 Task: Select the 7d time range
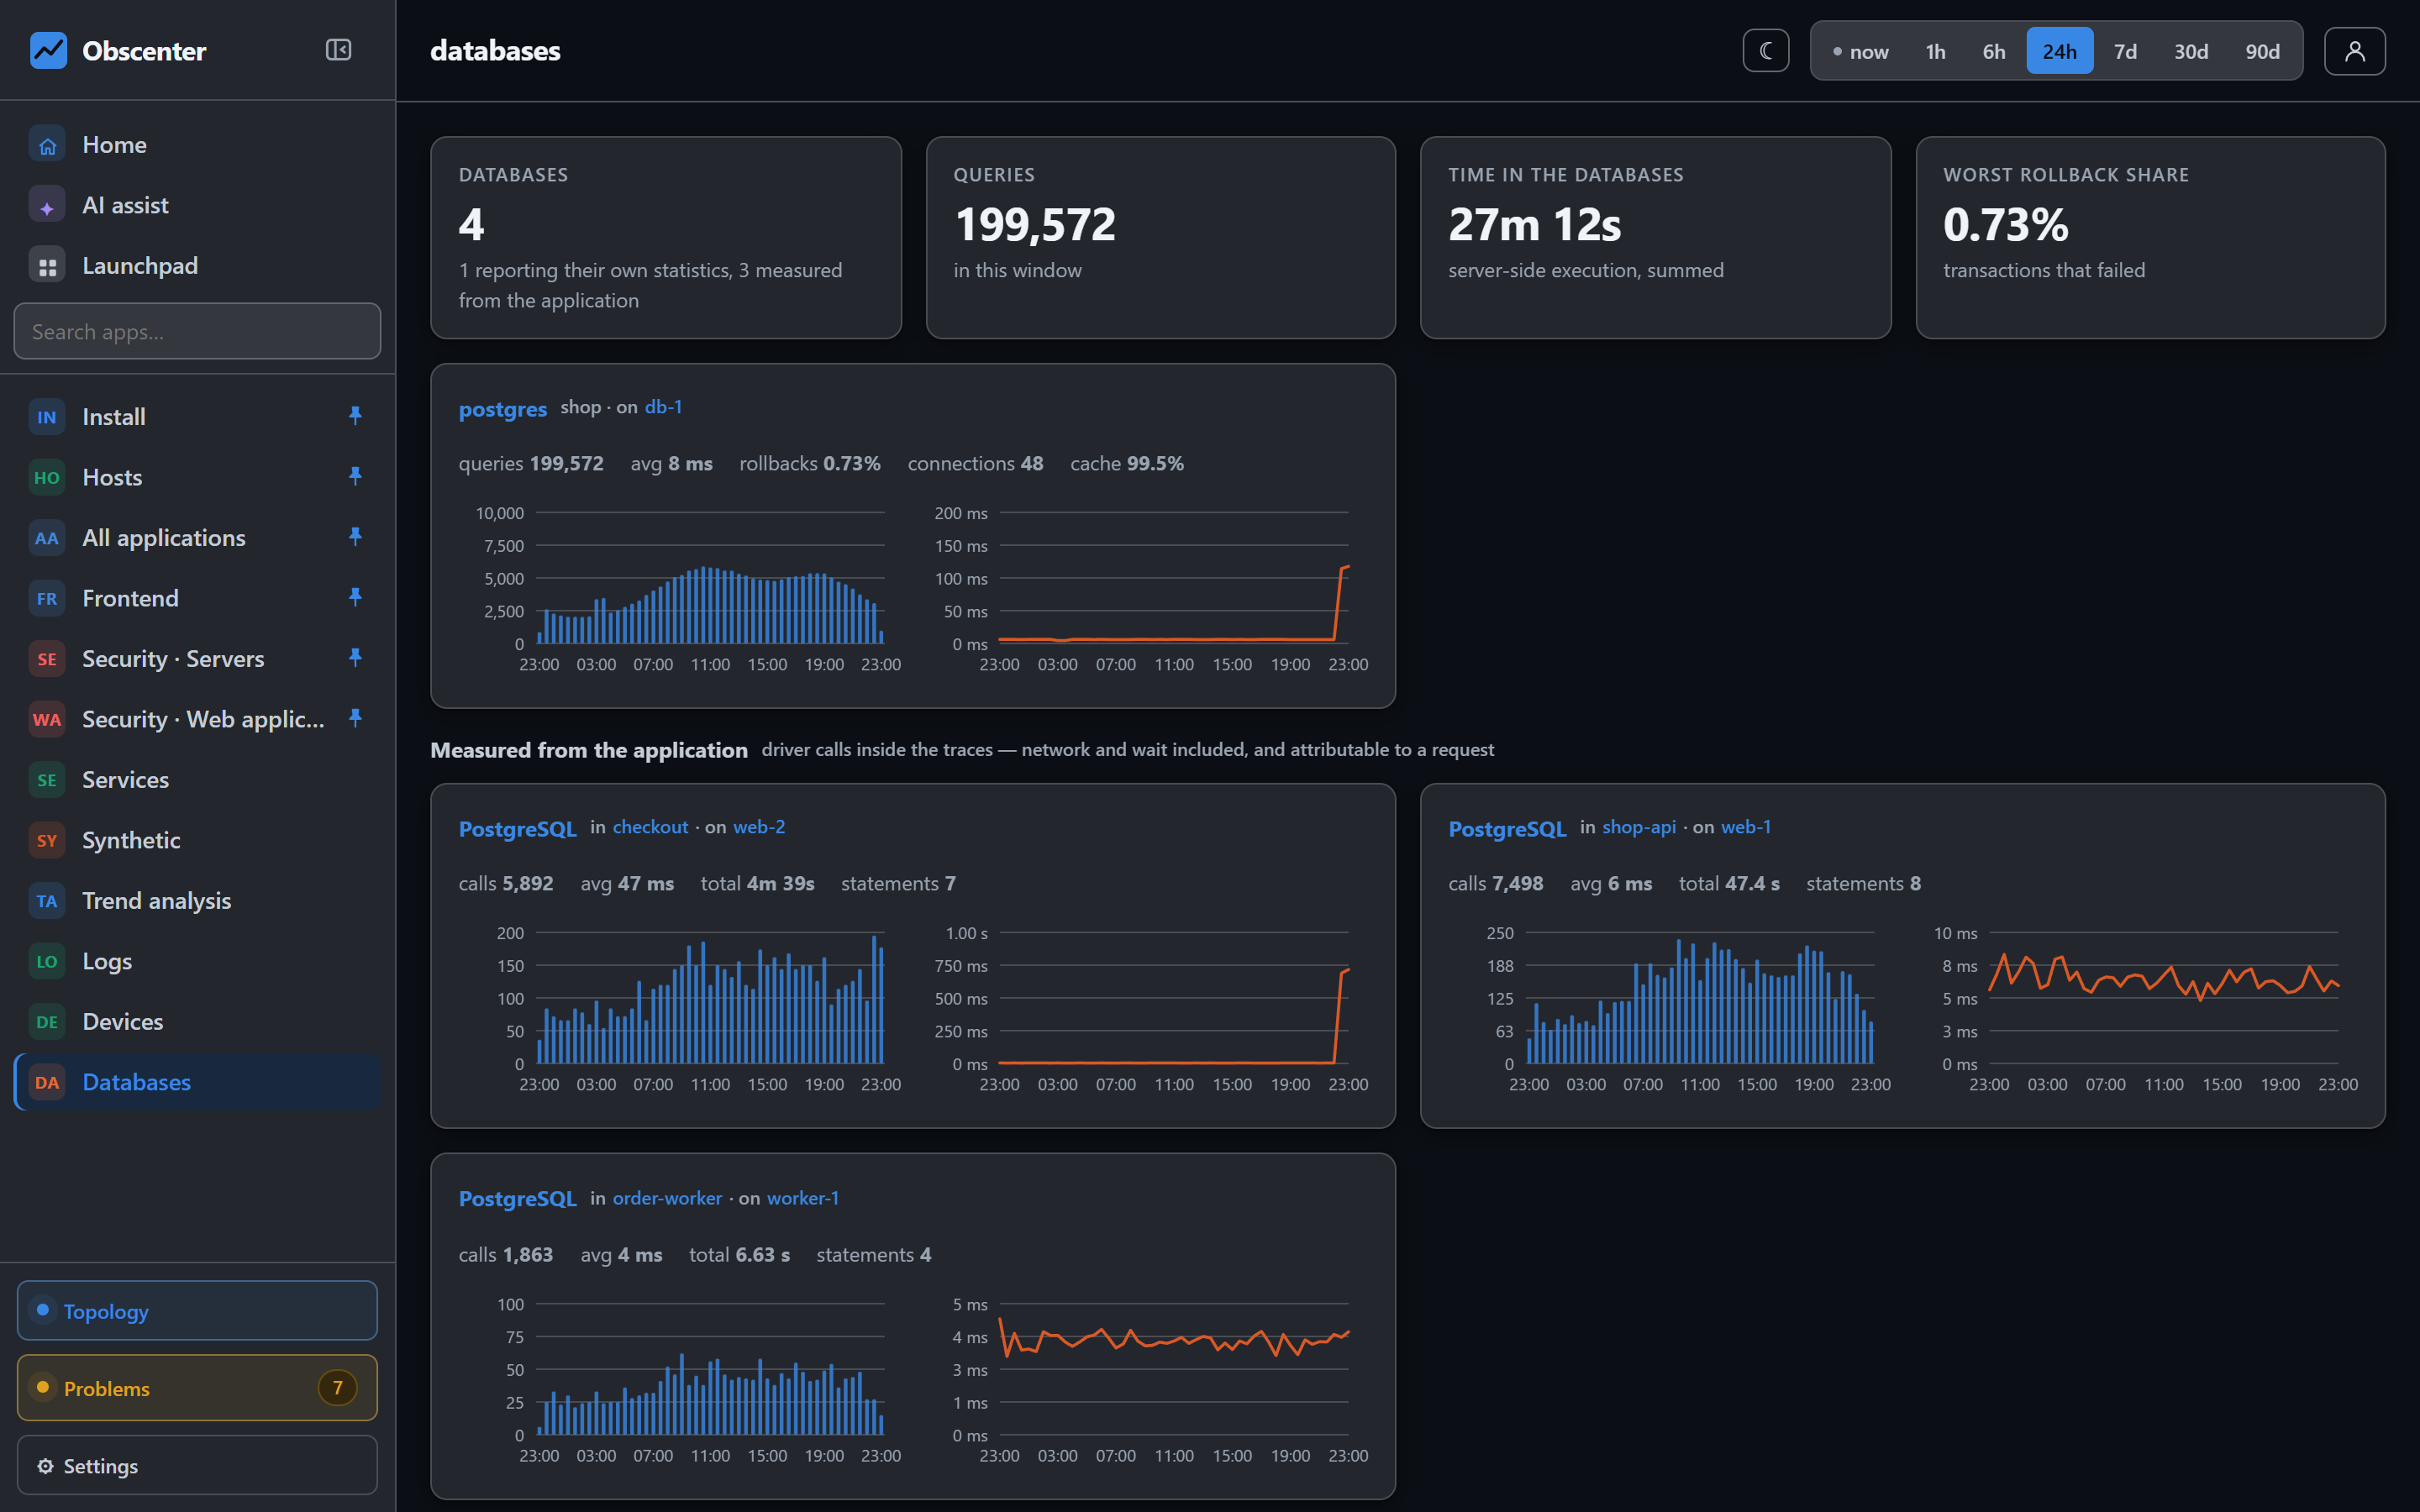tap(2125, 51)
